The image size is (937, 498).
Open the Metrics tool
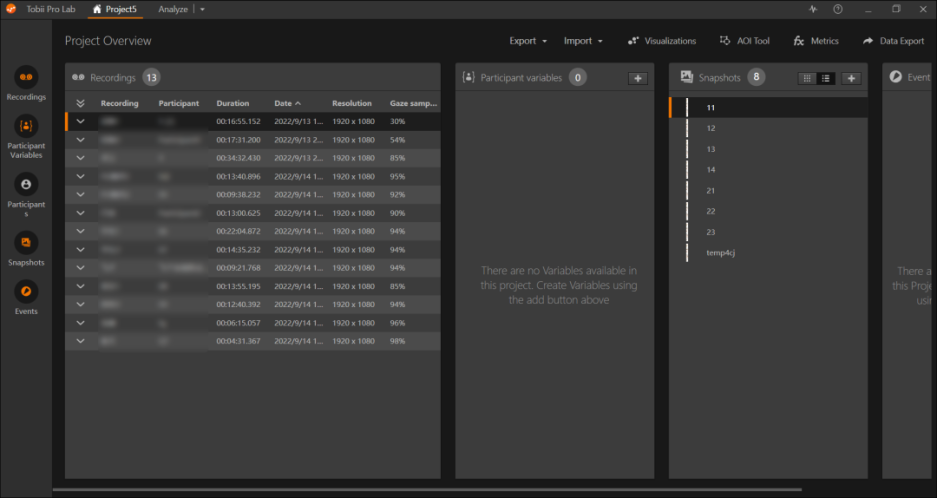816,41
